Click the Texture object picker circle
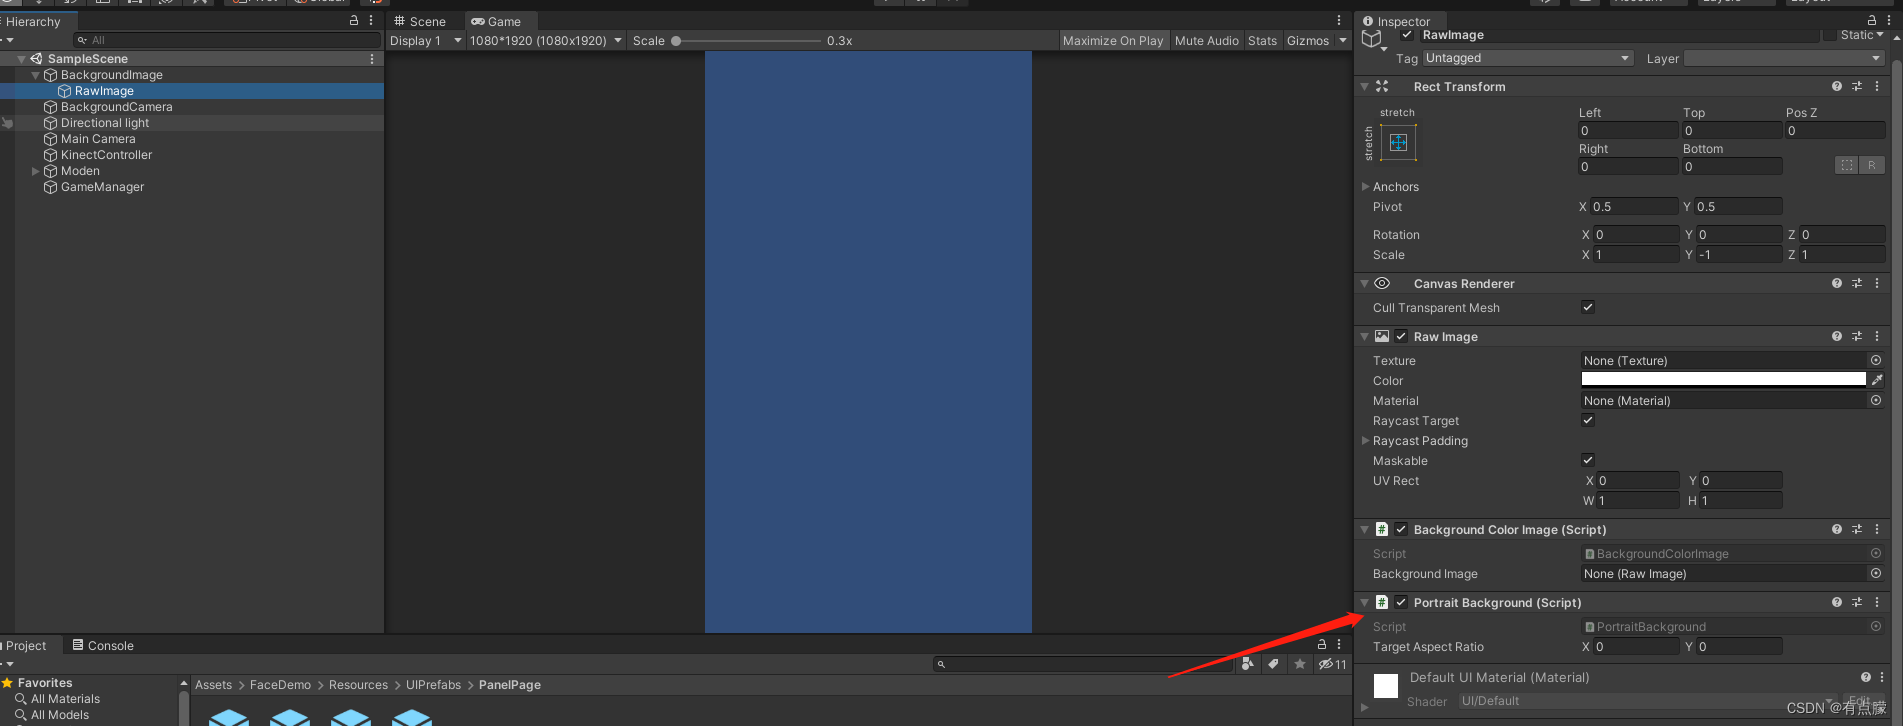 pos(1876,361)
